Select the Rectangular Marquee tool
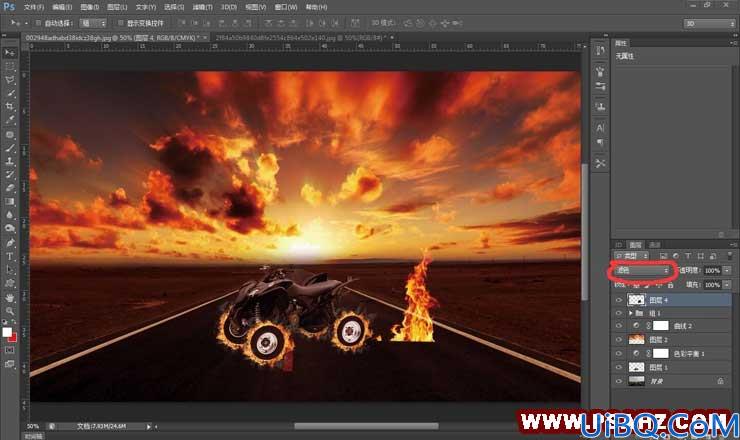 [x=9, y=67]
